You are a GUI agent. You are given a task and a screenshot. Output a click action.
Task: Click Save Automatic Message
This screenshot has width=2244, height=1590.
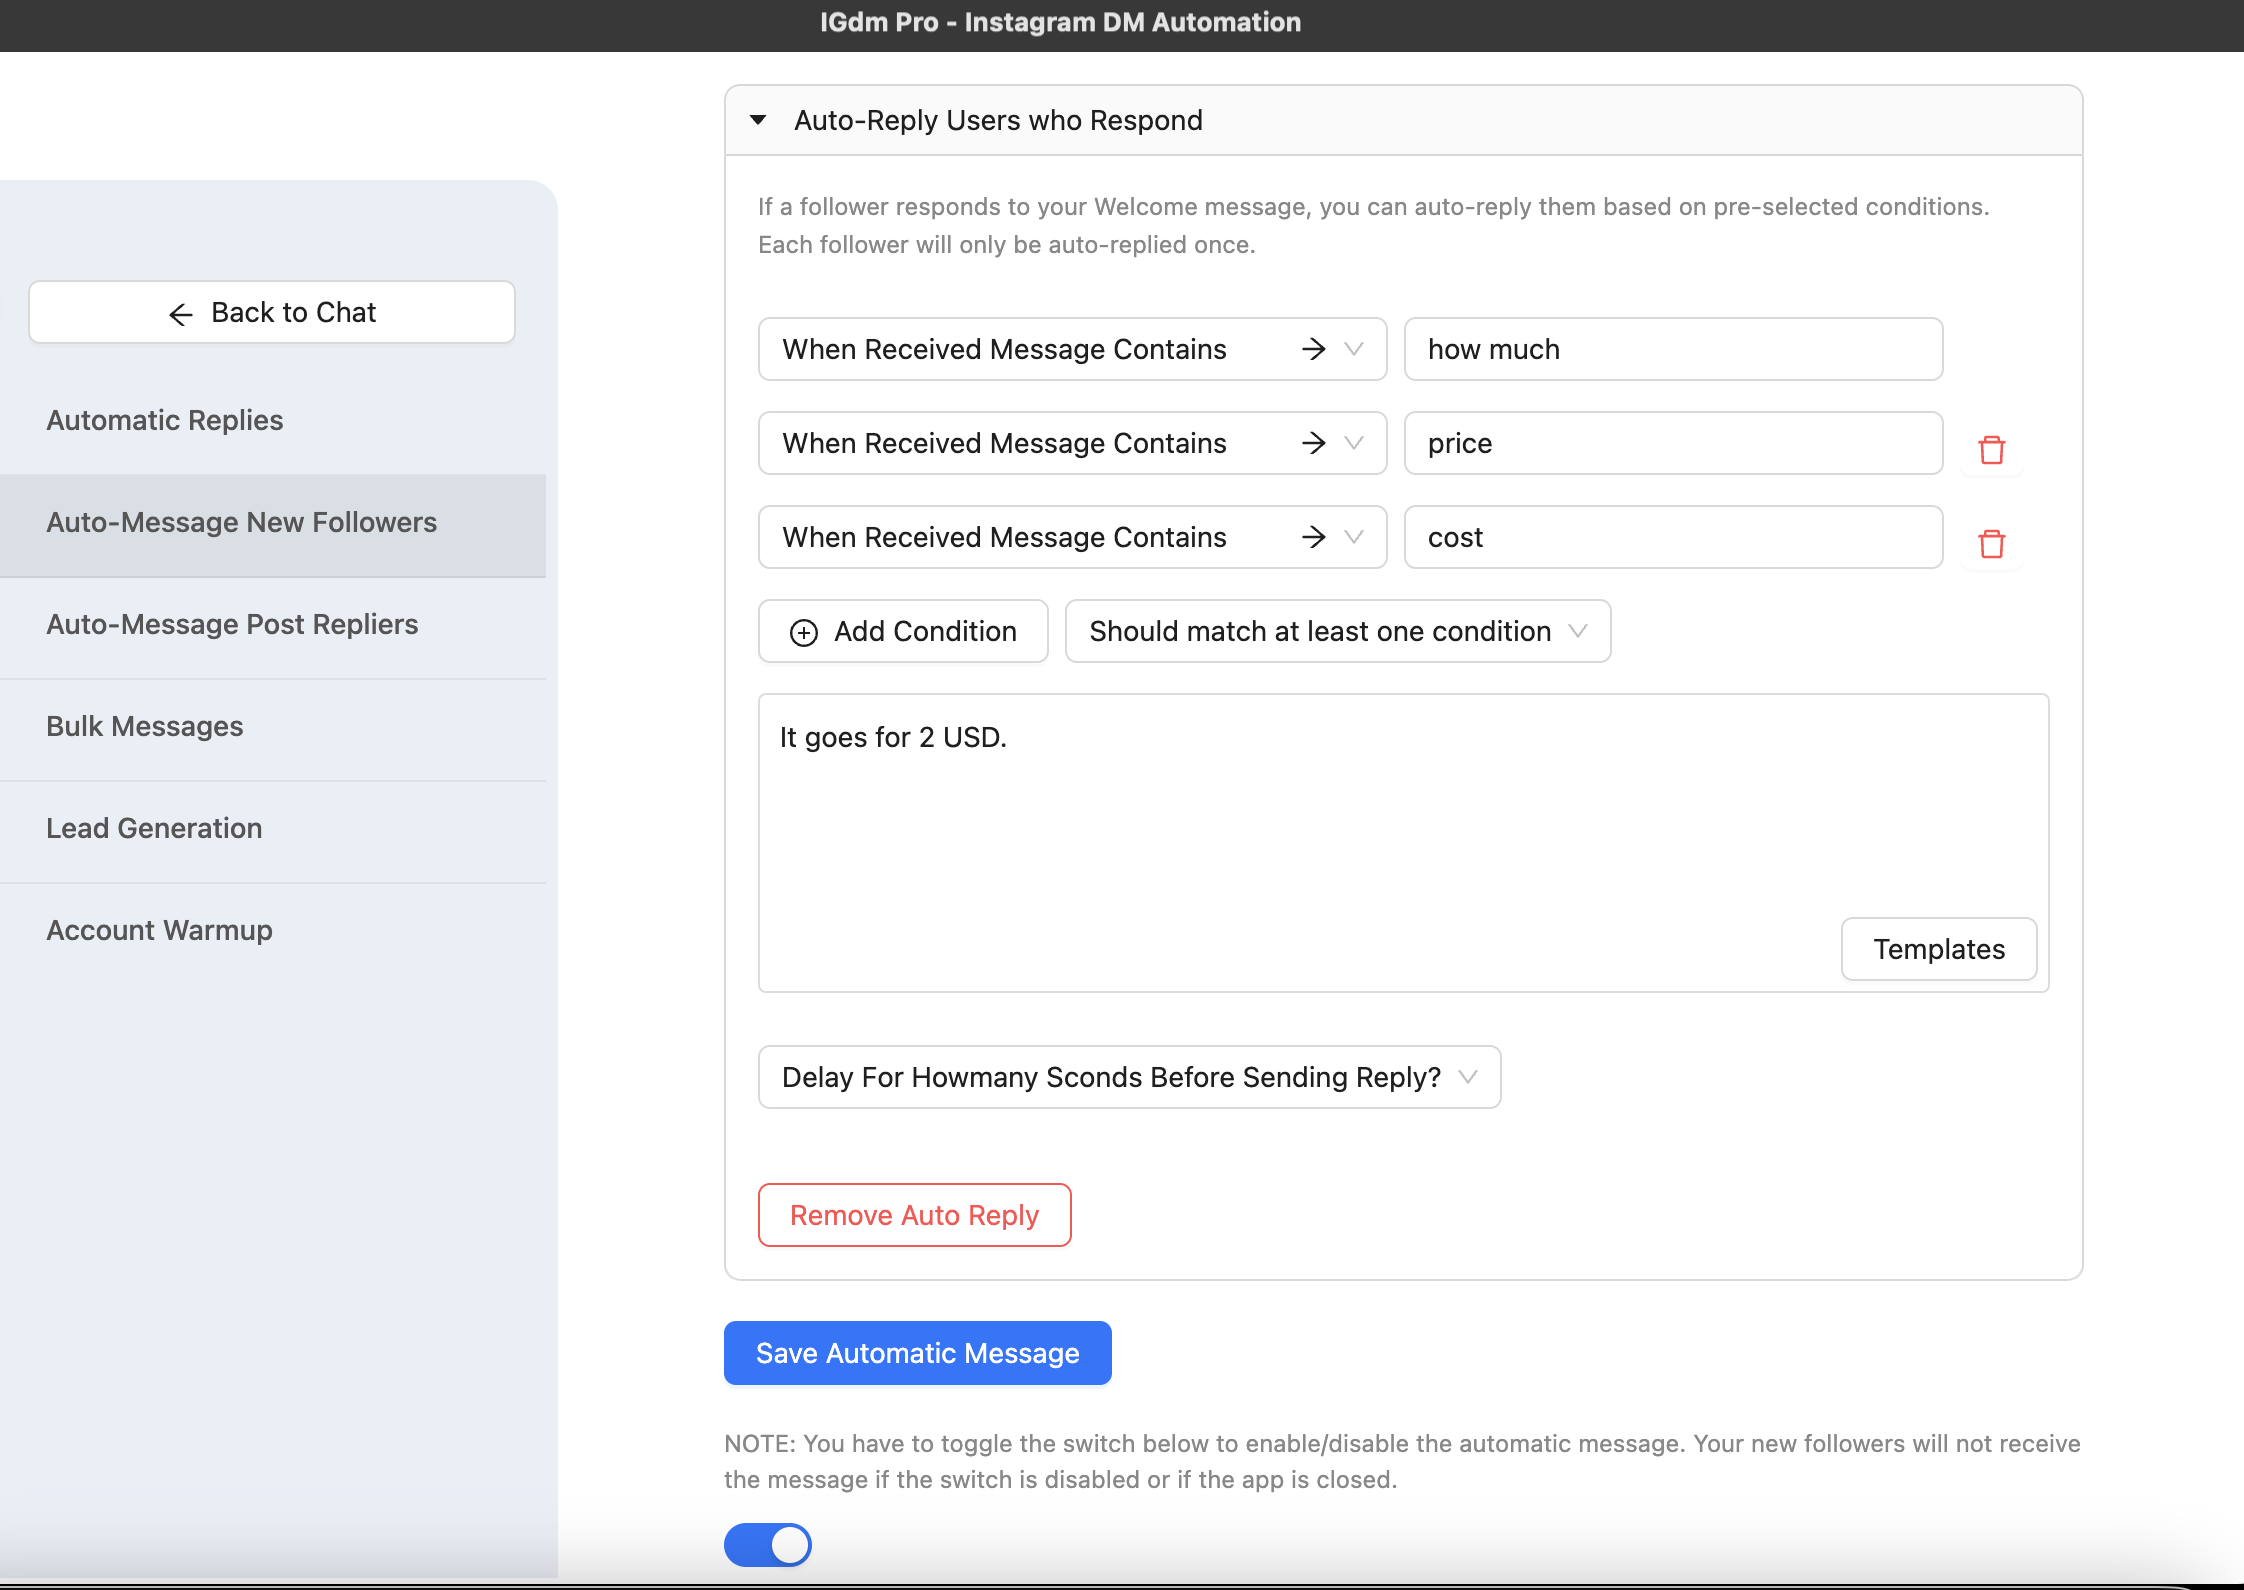coord(917,1352)
